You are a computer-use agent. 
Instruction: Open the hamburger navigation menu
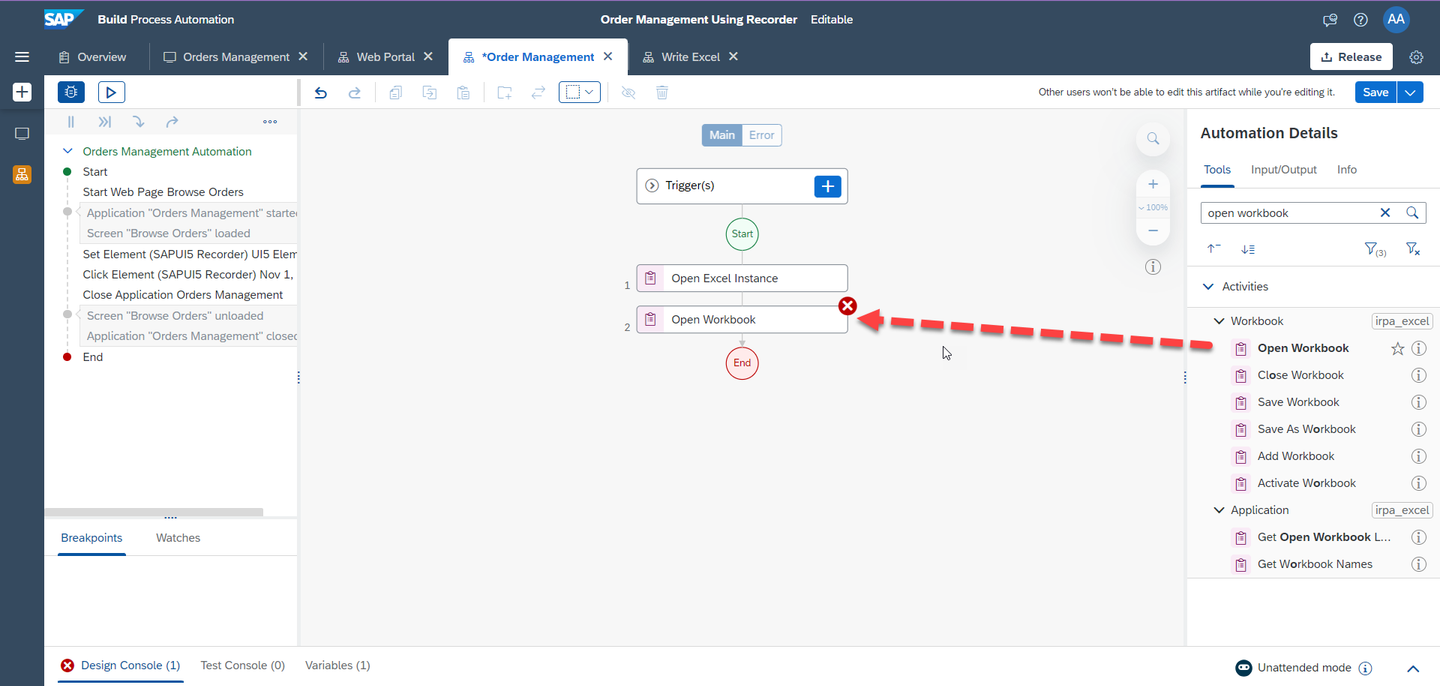click(x=22, y=57)
